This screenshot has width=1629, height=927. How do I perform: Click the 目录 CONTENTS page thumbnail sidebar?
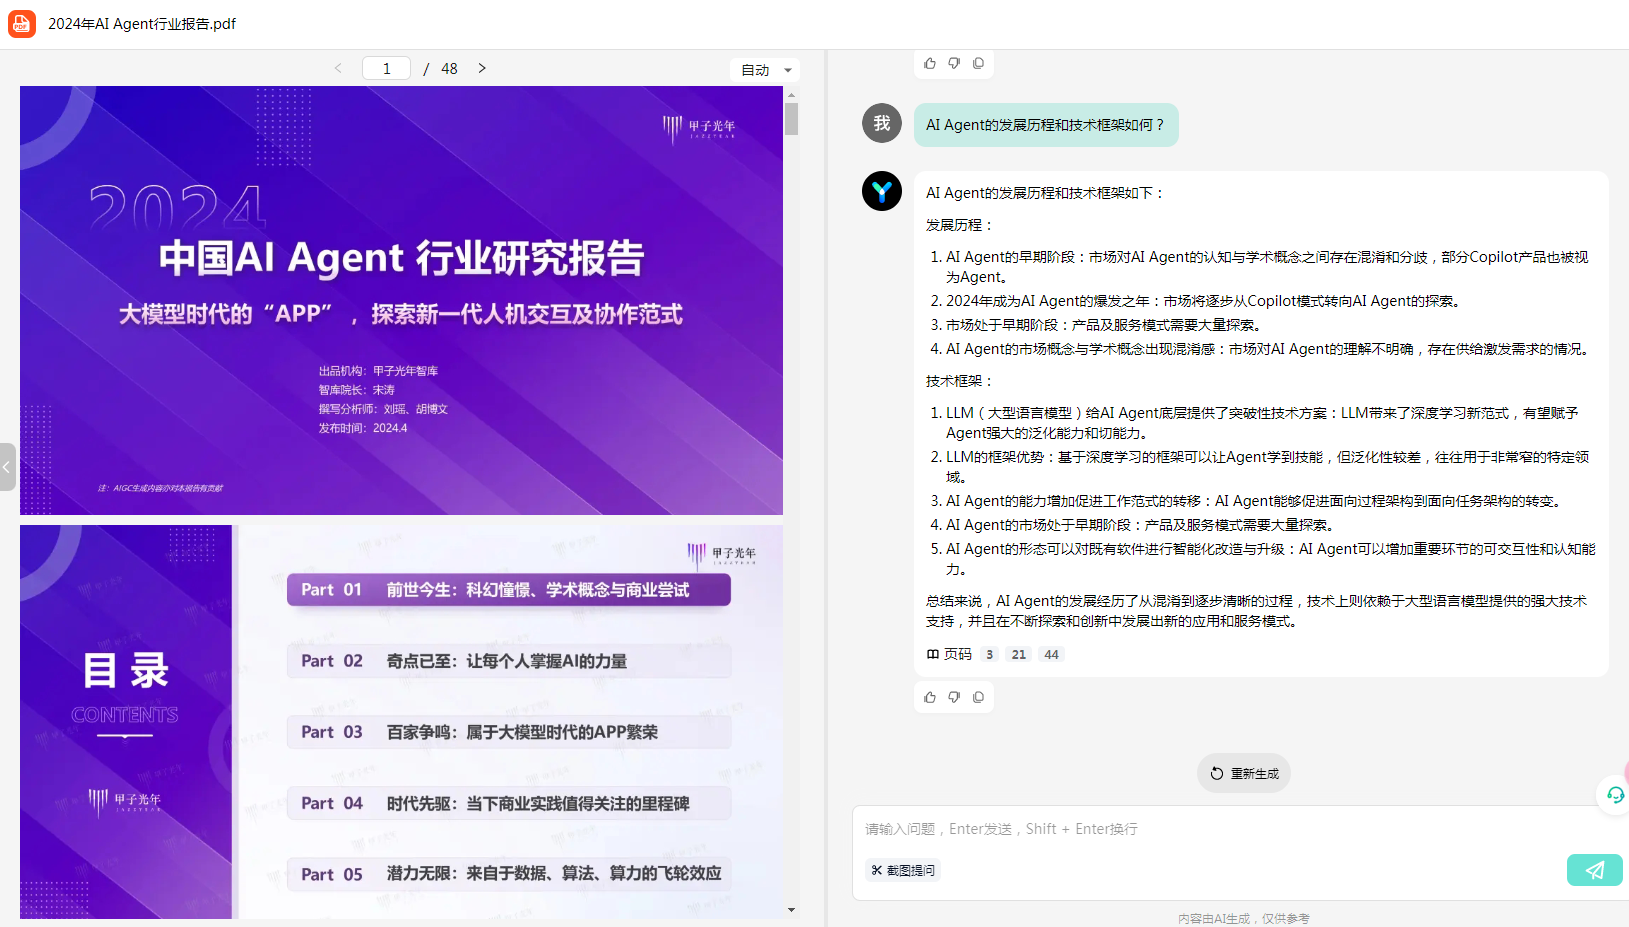tap(126, 721)
